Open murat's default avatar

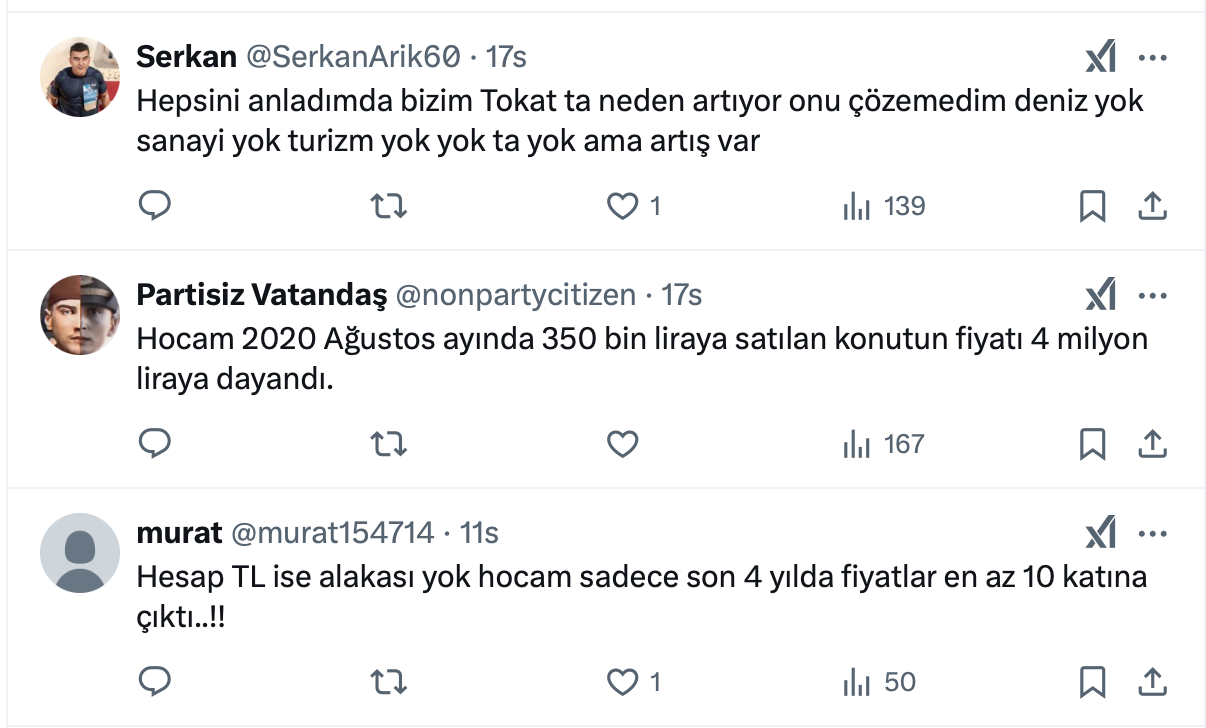[x=80, y=553]
